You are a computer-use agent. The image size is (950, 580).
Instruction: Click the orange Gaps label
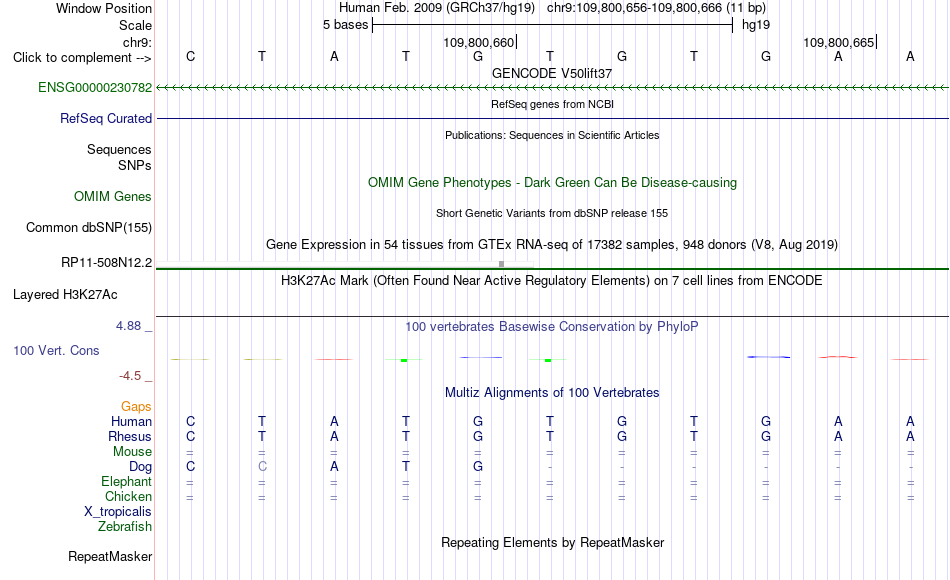click(136, 406)
